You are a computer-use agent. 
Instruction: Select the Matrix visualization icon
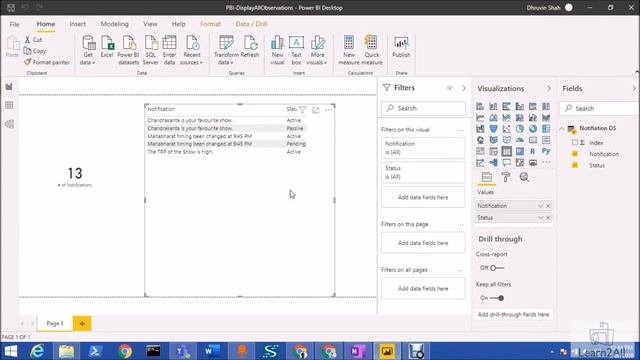[520, 151]
